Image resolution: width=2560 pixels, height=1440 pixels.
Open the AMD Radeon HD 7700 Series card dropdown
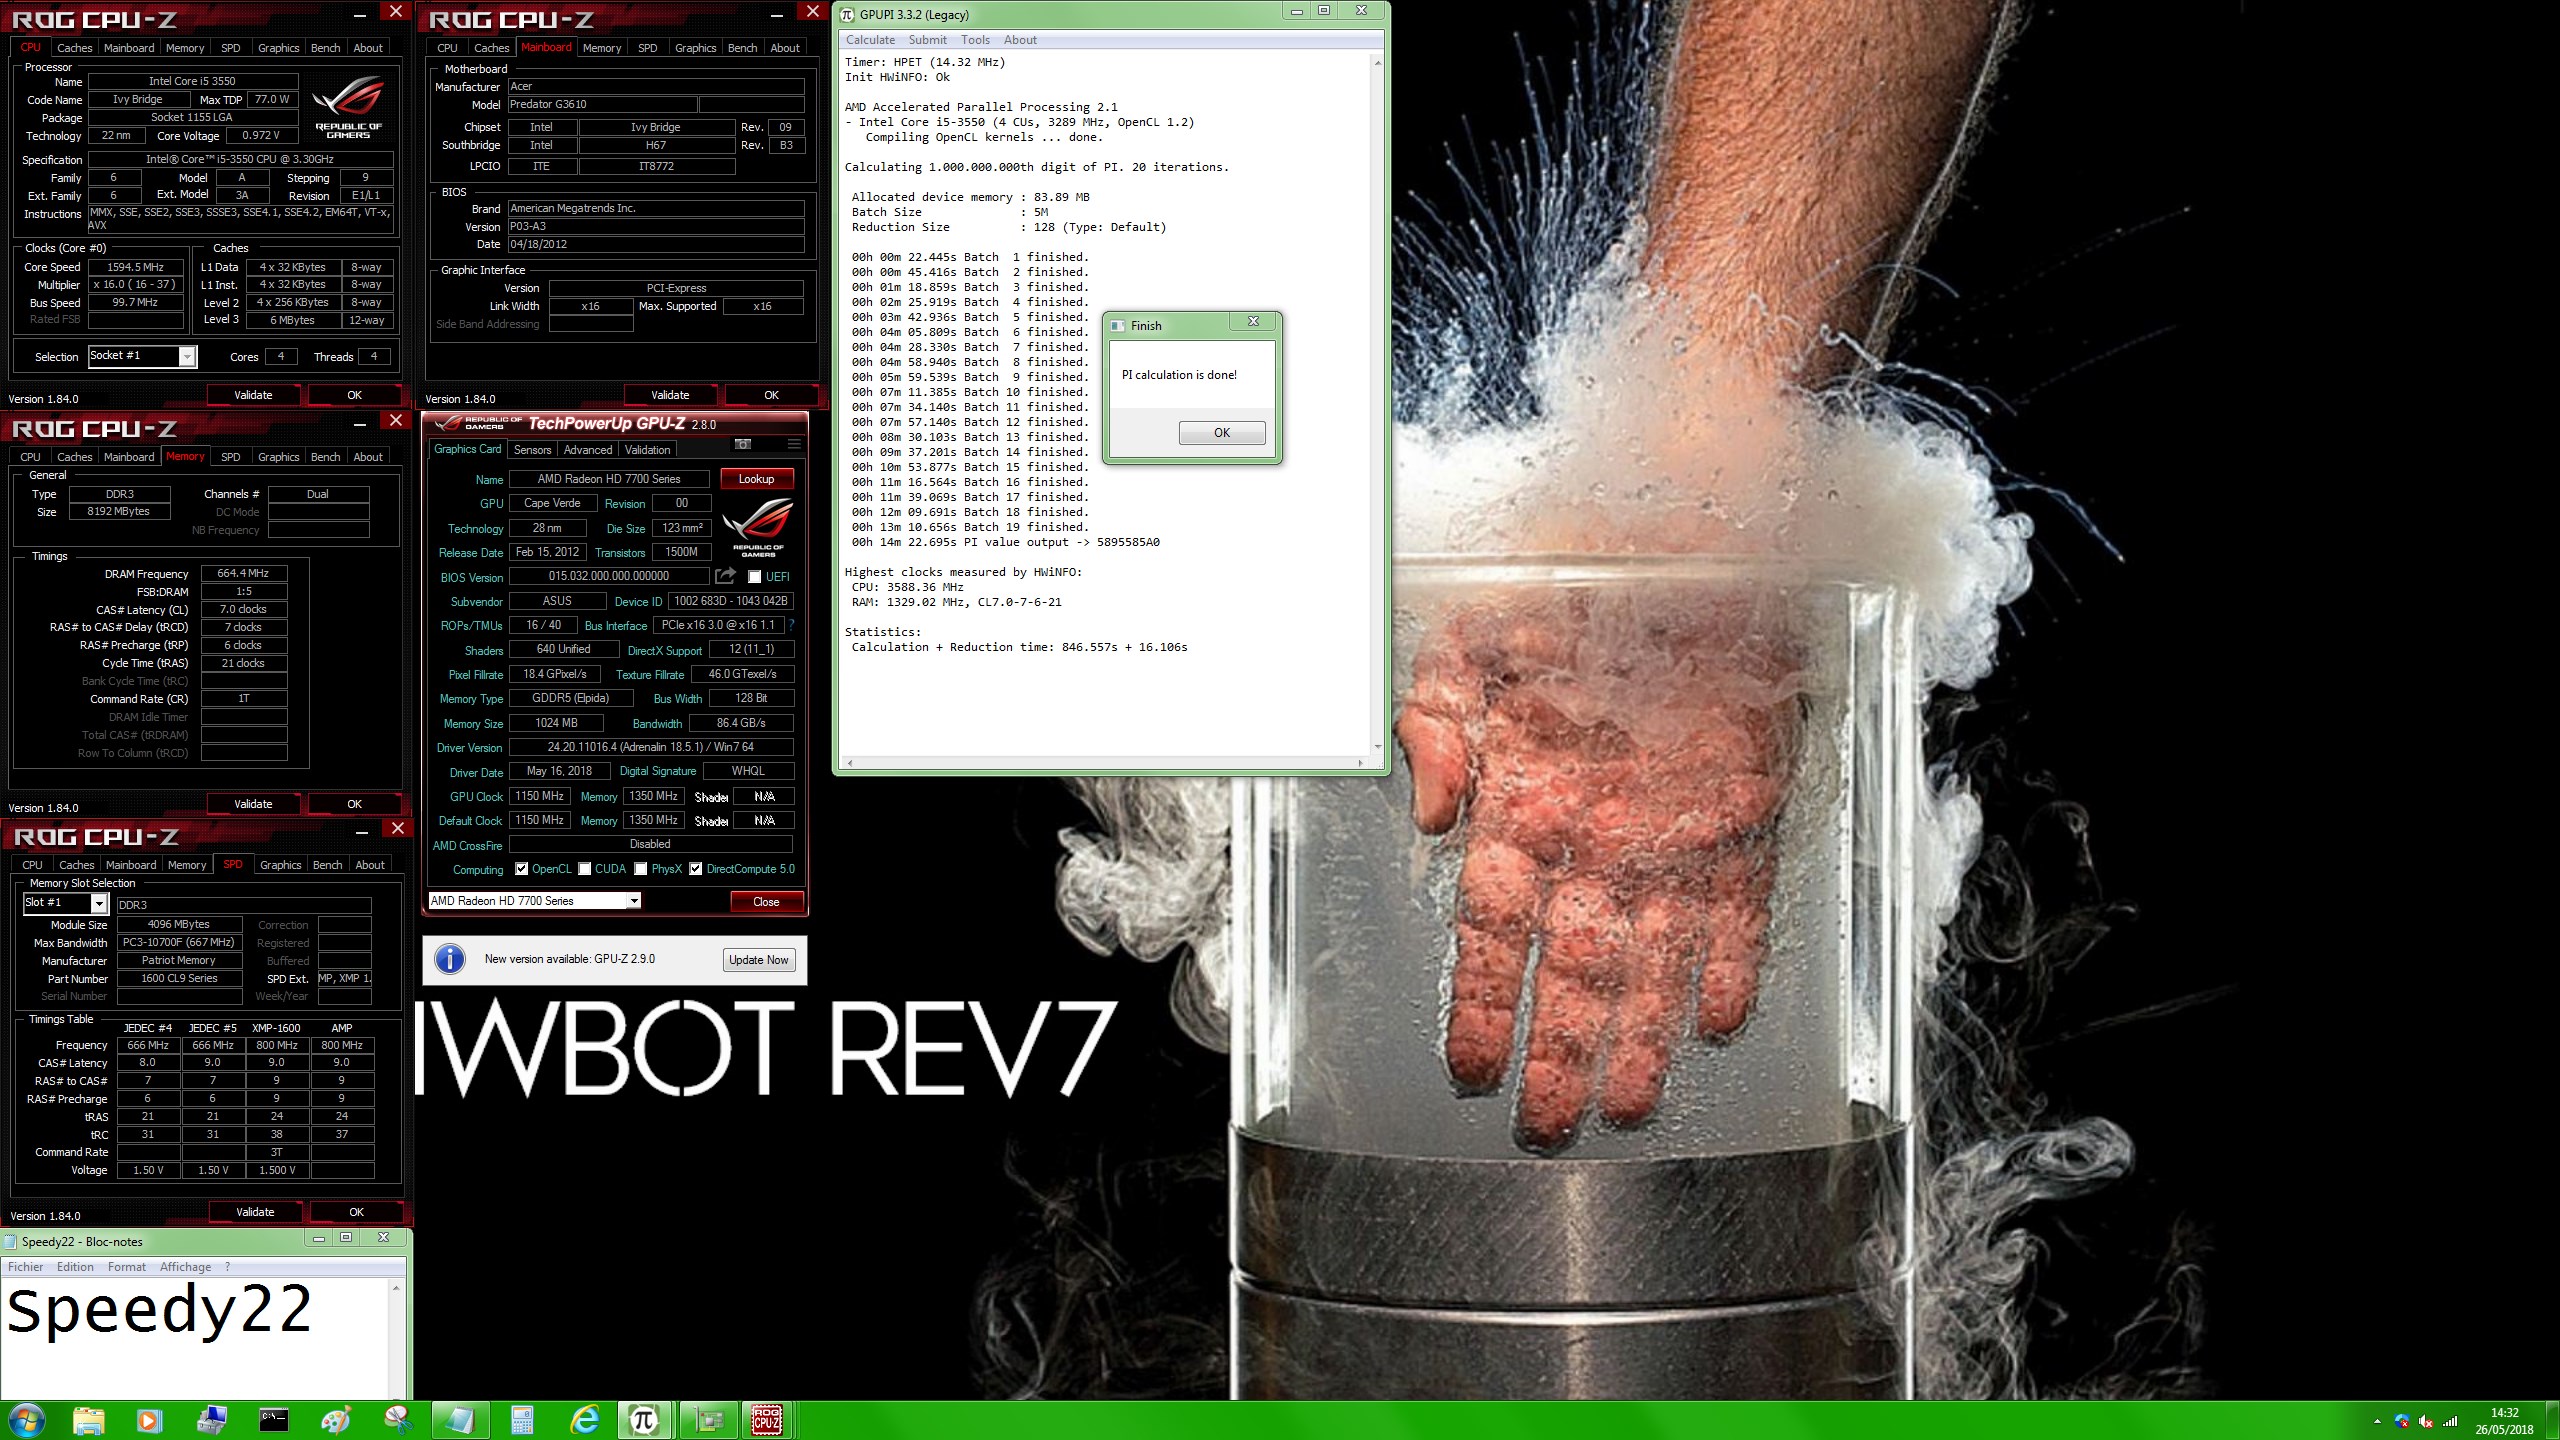(534, 901)
